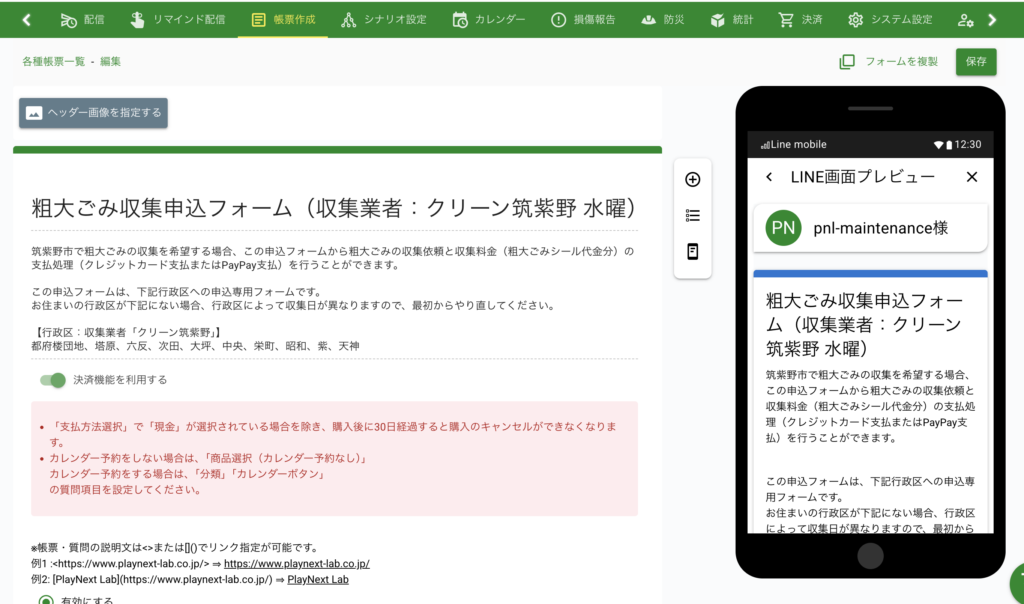Image resolution: width=1024 pixels, height=604 pixels.
Task: Click the 配信 send icon in nav bar
Action: 69,20
